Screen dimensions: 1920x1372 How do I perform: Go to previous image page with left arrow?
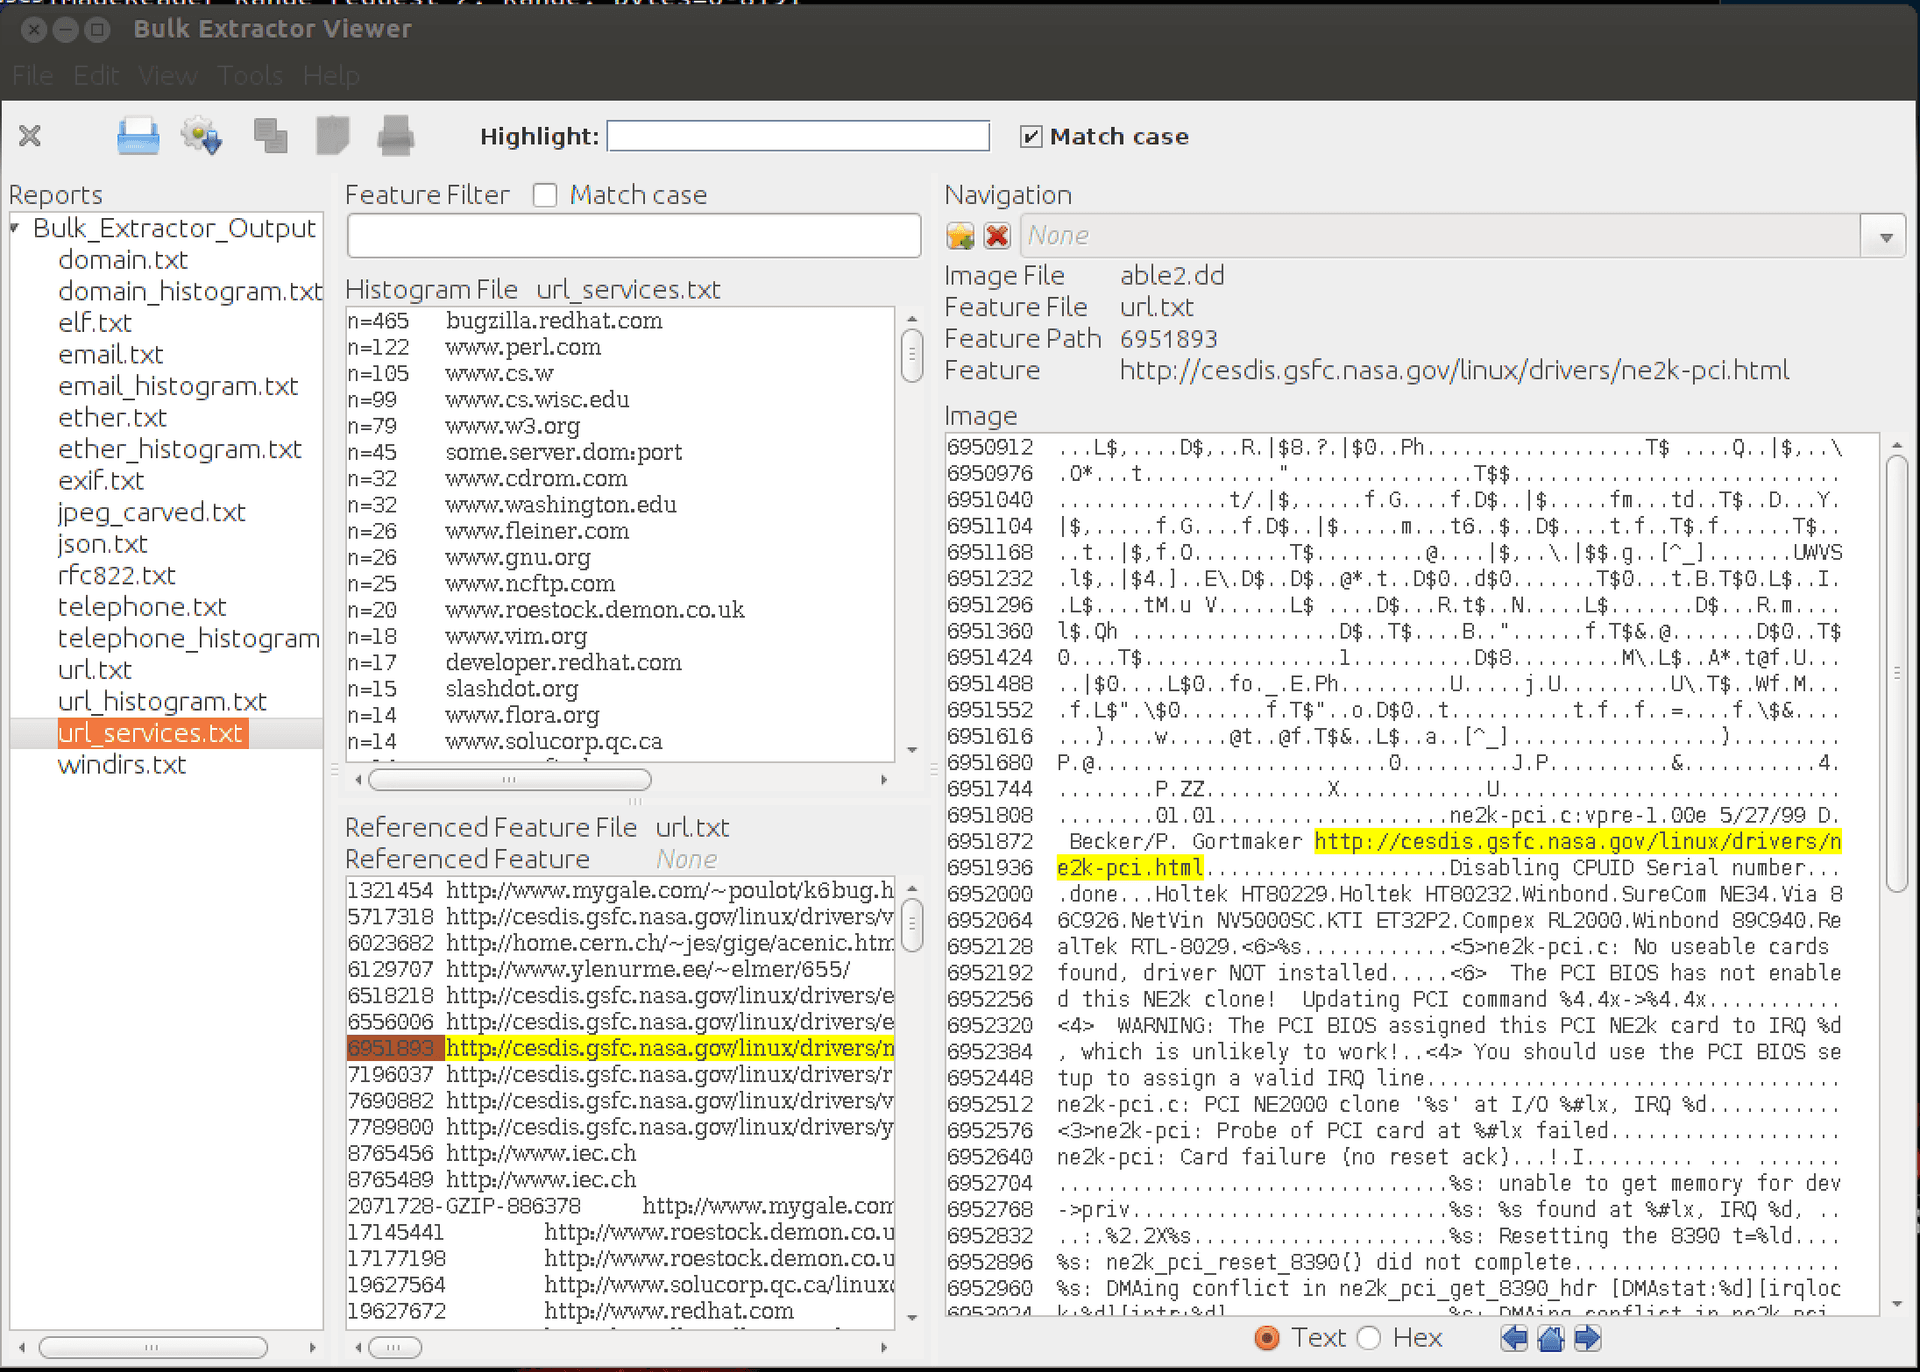pyautogui.click(x=1514, y=1338)
